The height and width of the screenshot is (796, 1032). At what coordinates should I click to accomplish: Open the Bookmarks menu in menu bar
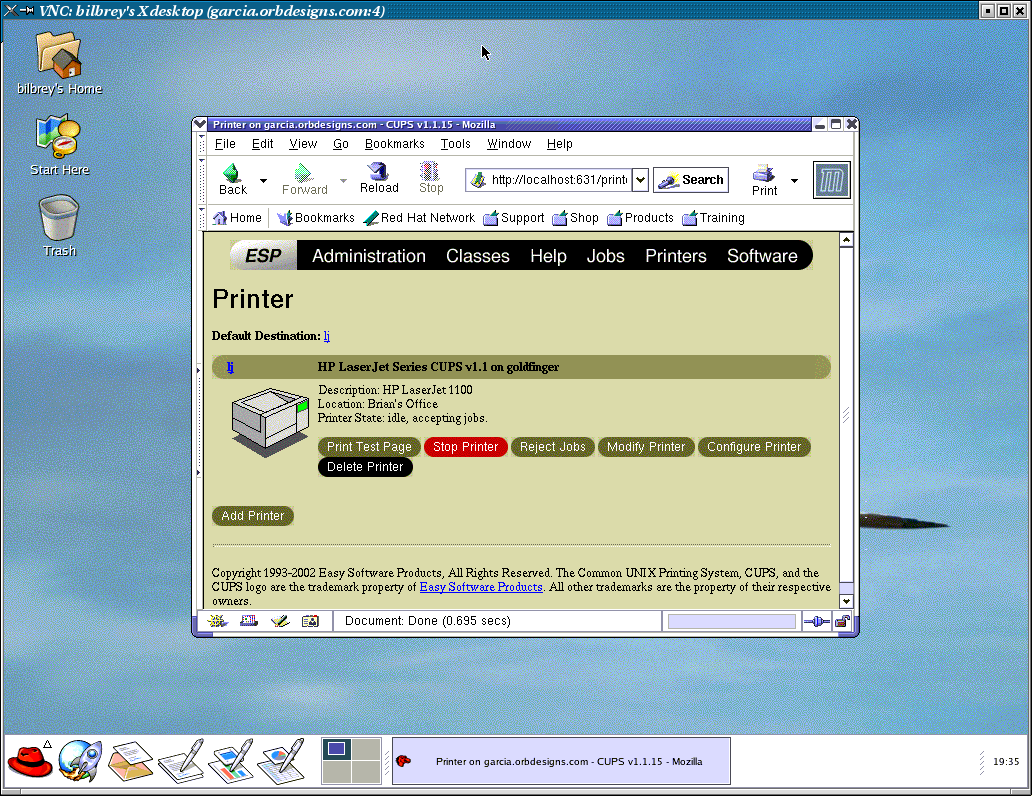(394, 144)
